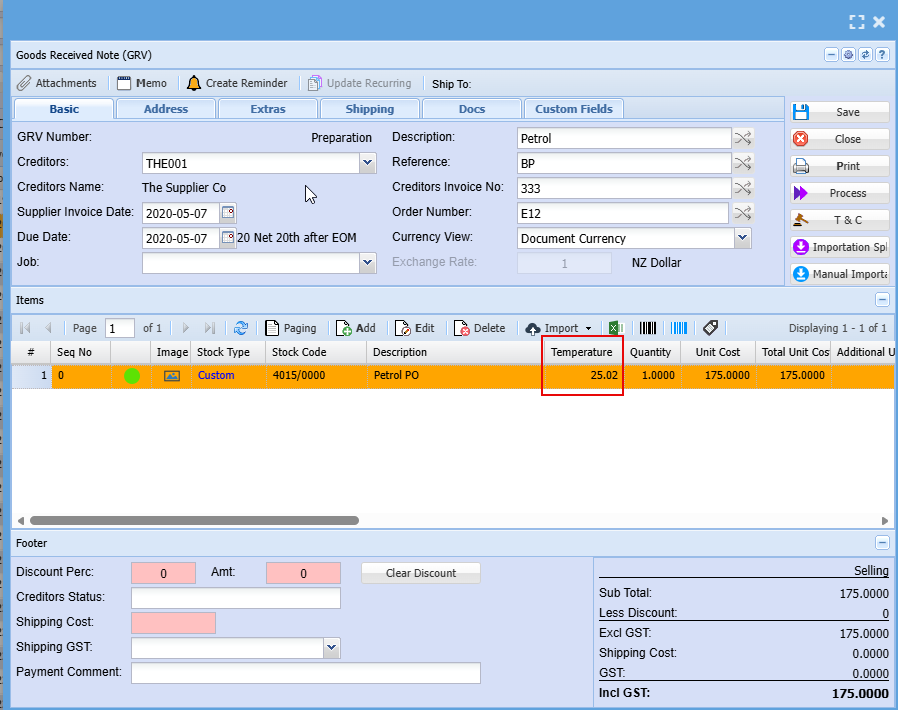Image resolution: width=898 pixels, height=710 pixels.
Task: Click the image icon in Petrol PO row
Action: [172, 376]
